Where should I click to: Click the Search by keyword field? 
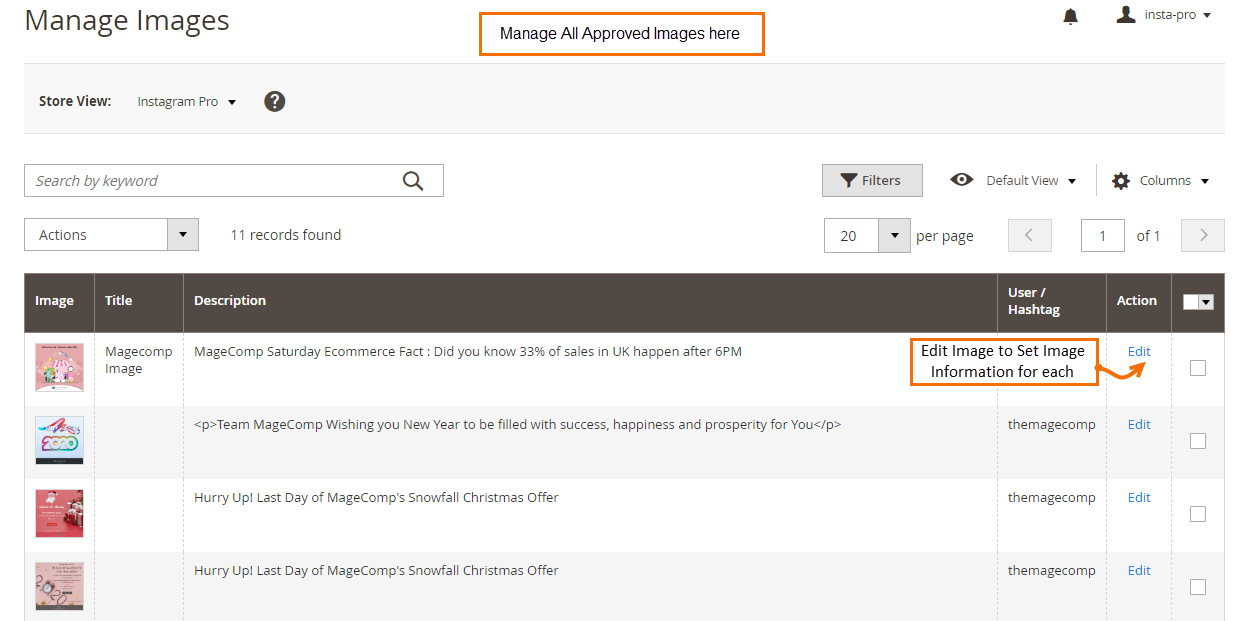tap(215, 181)
